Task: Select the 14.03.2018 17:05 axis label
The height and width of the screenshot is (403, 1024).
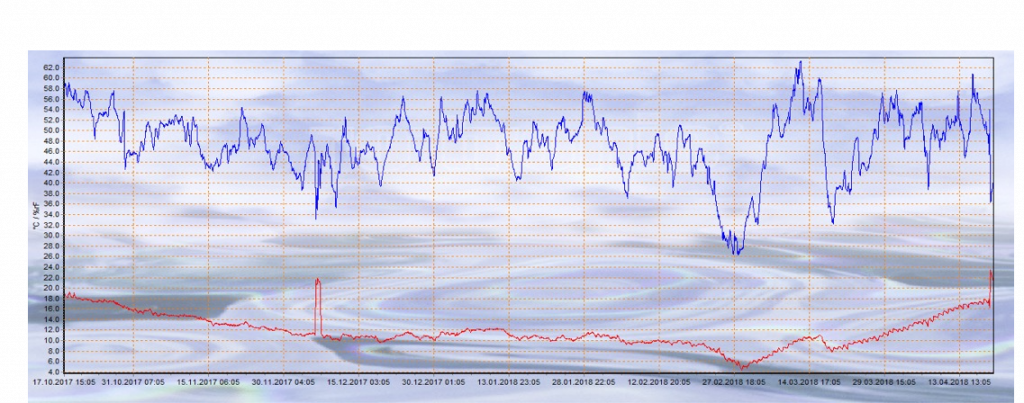Action: click(x=808, y=381)
